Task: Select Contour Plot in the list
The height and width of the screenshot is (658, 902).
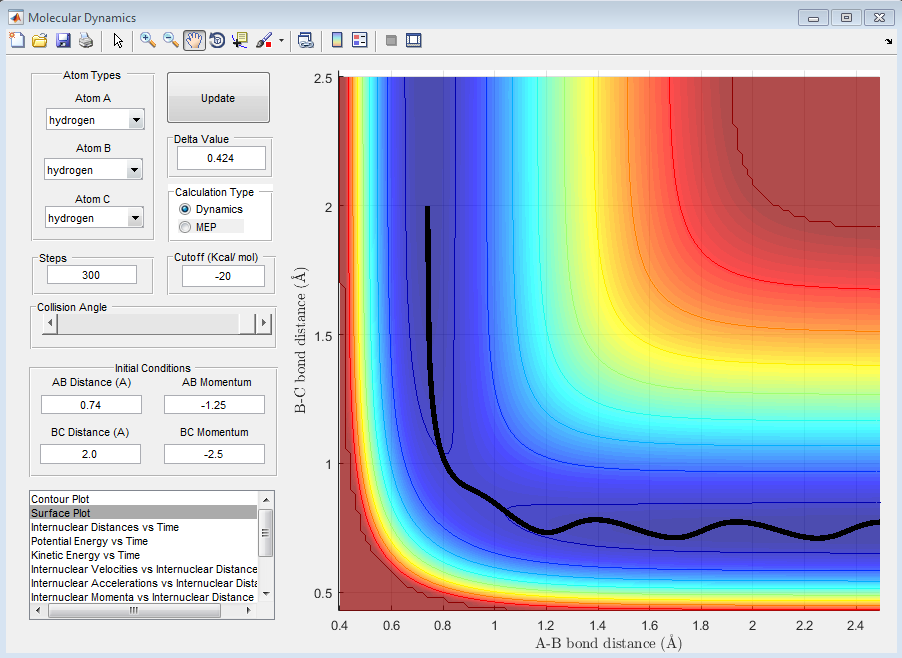Action: [143, 499]
